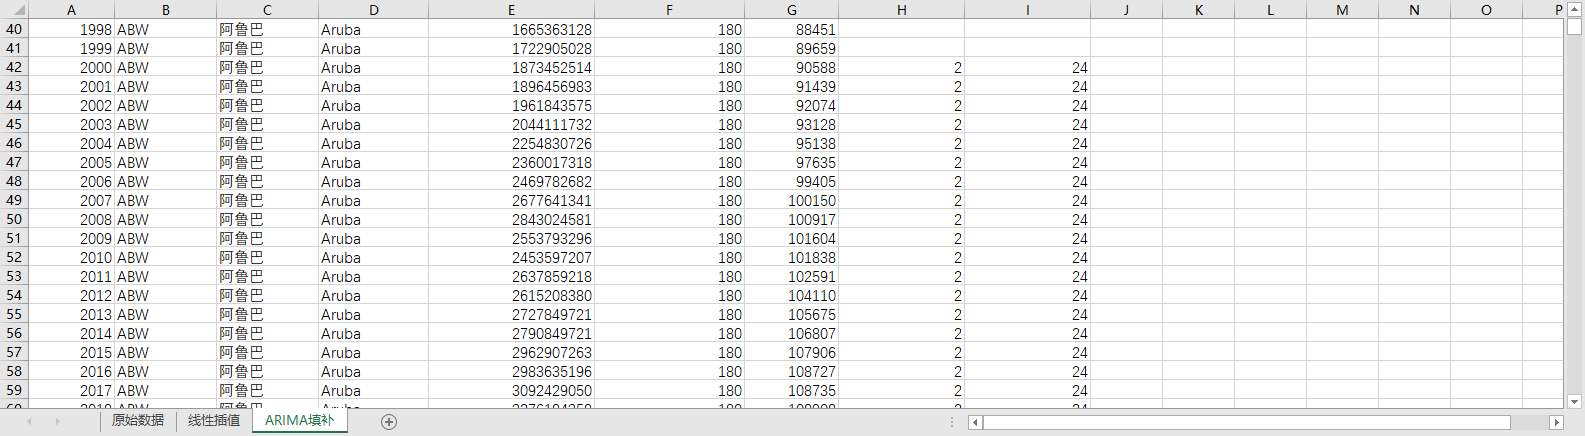
Task: Select row 50 header
Action: [14, 219]
